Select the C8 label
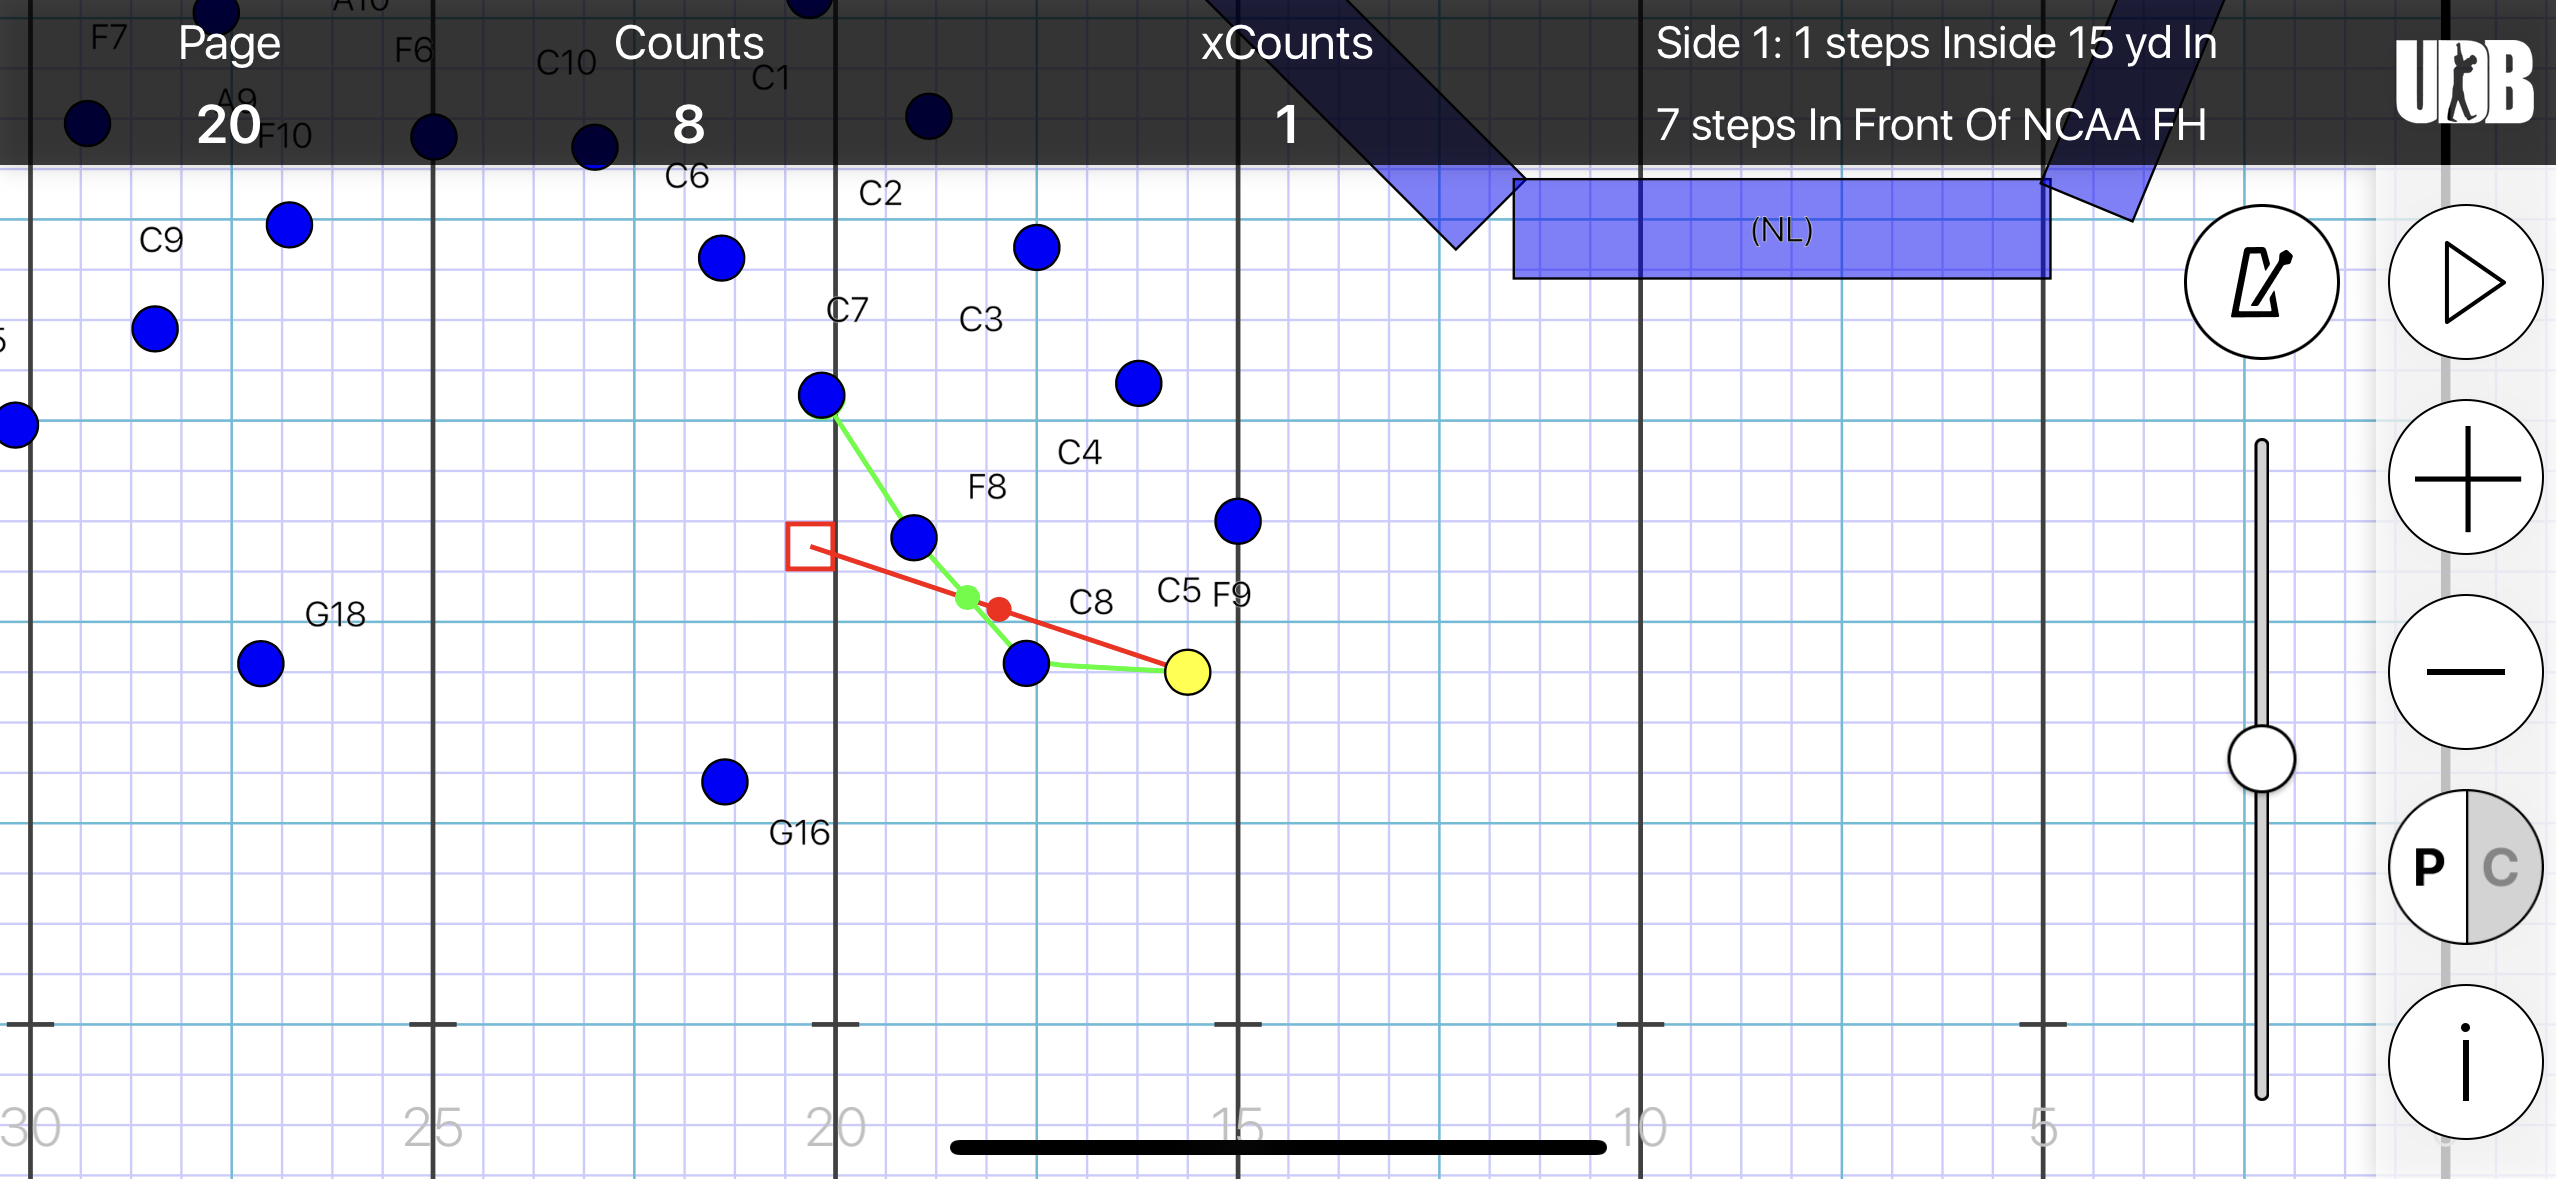The width and height of the screenshot is (2556, 1179). click(1091, 602)
